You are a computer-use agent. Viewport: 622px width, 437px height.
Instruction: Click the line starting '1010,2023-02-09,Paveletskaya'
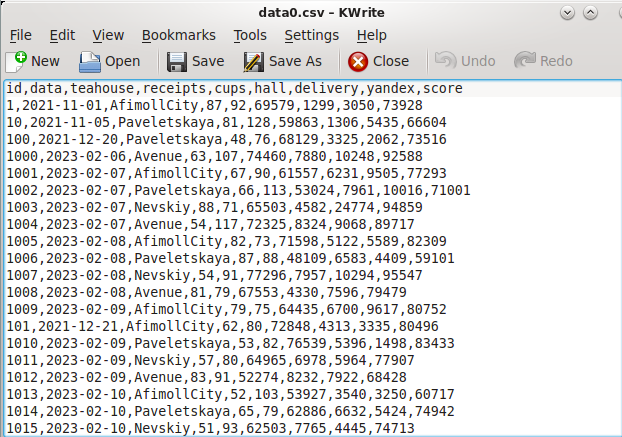(x=230, y=343)
